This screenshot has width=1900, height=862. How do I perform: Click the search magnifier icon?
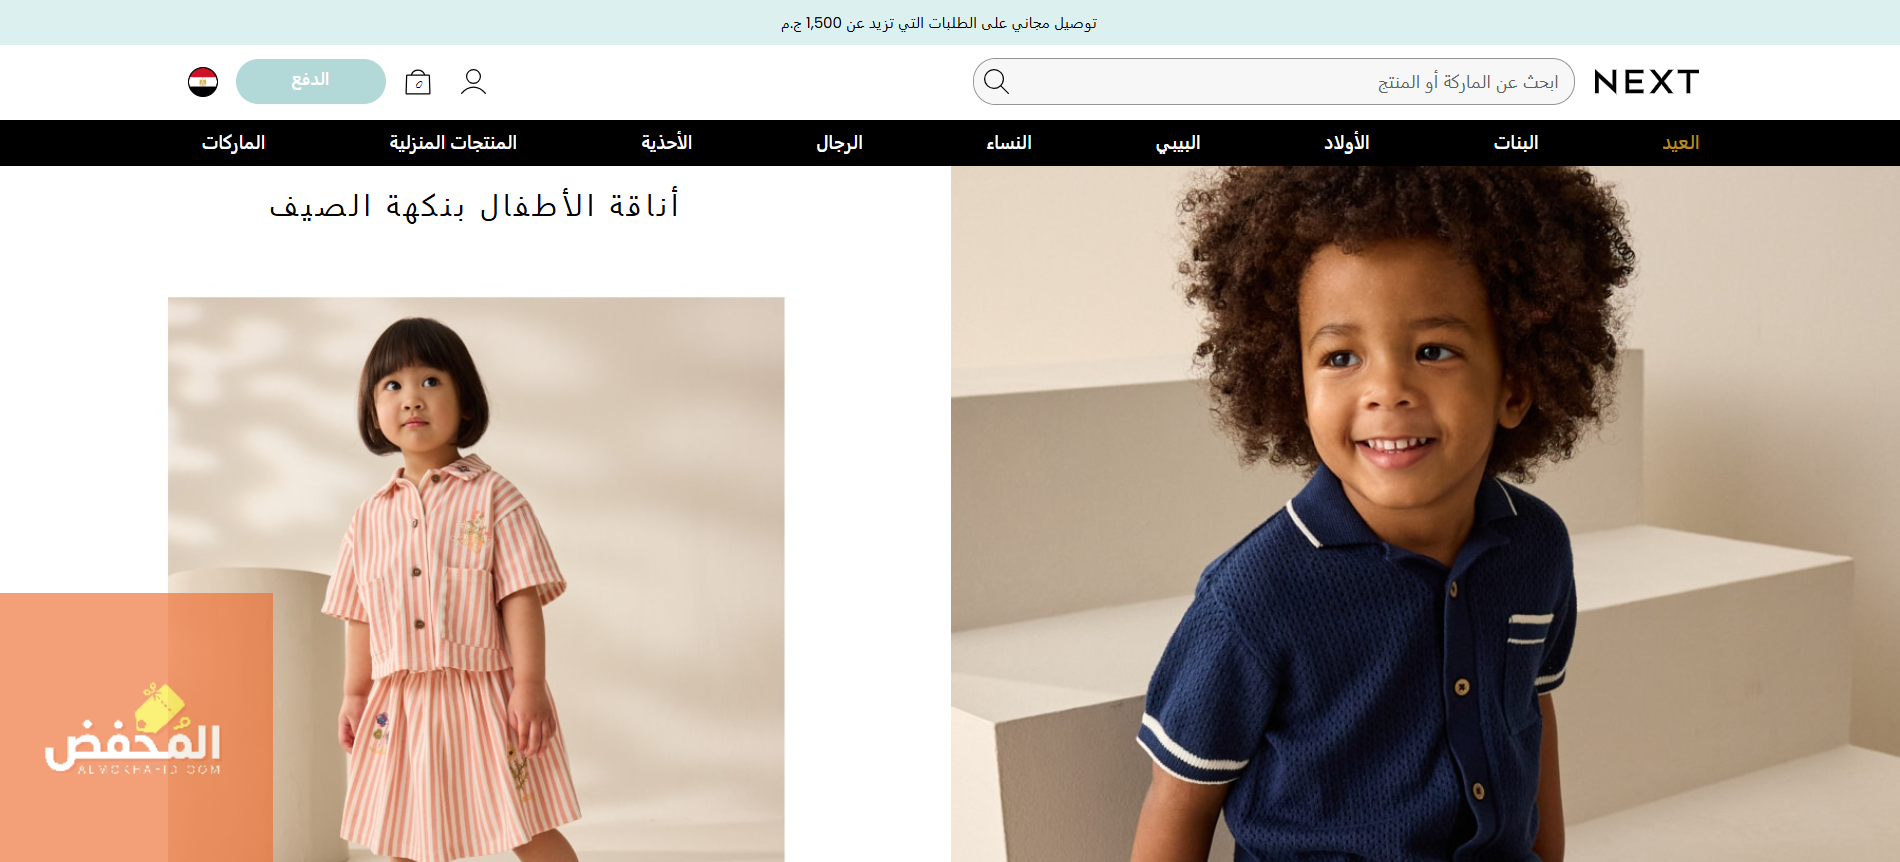pos(997,81)
